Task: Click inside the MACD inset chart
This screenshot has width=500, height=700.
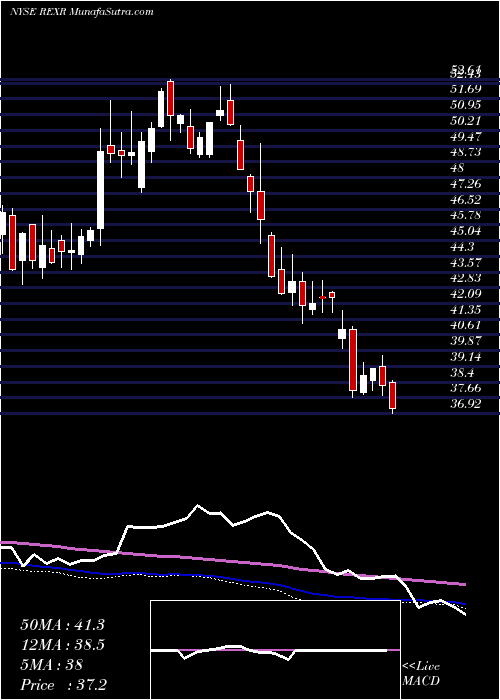Action: (275, 650)
